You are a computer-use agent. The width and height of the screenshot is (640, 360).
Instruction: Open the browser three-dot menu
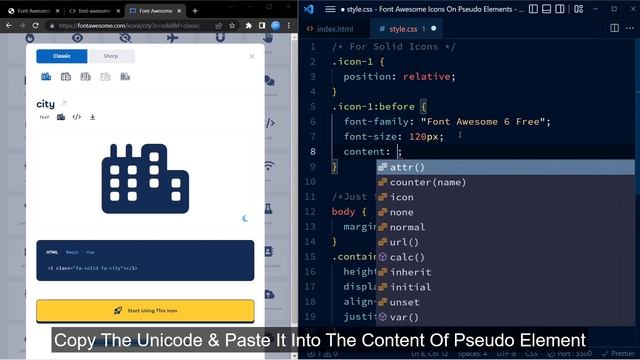click(x=289, y=26)
